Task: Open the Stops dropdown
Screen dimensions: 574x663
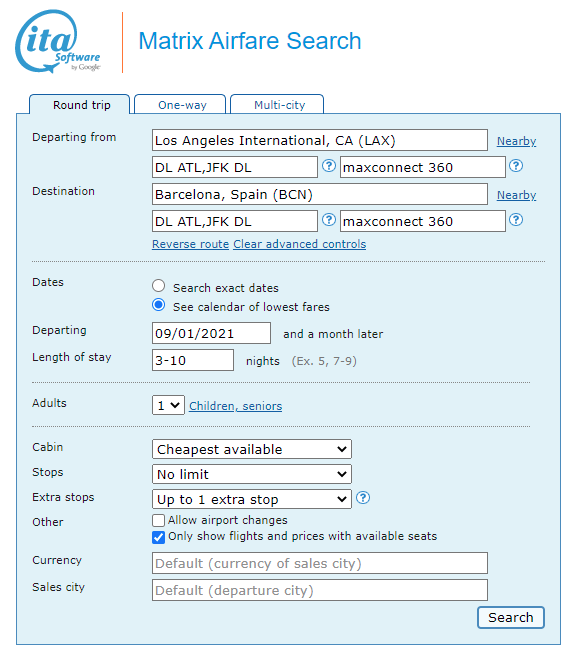Action: tap(251, 474)
